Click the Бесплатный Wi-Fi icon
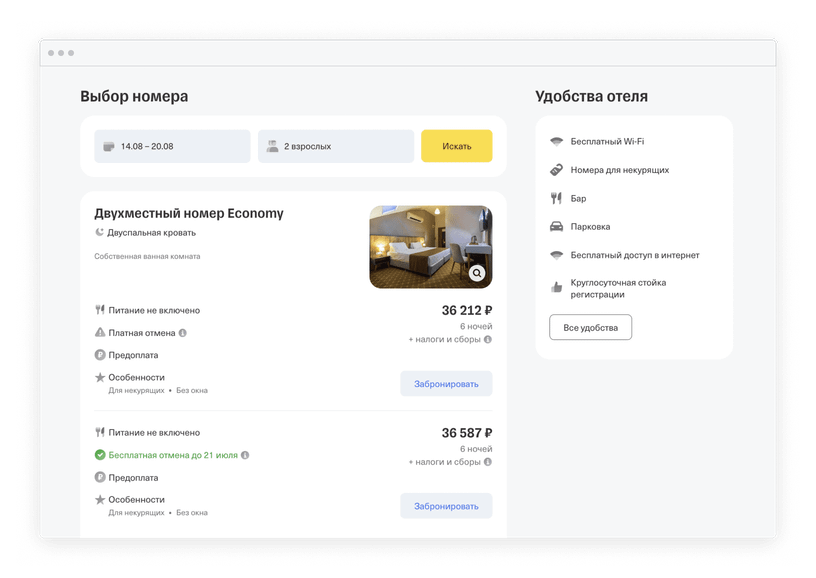This screenshot has height=578, width=816. click(x=556, y=142)
